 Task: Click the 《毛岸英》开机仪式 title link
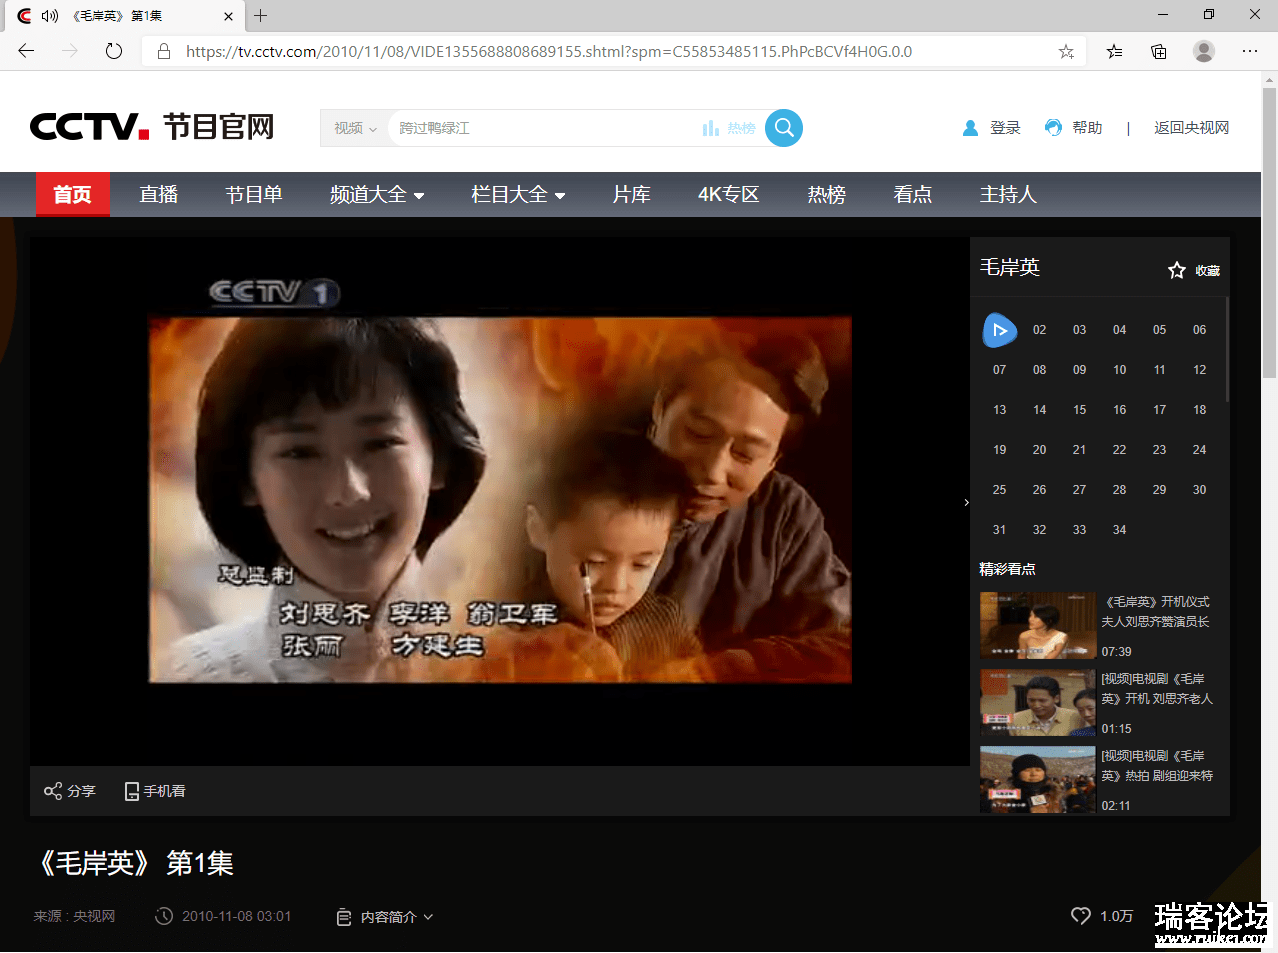pos(1156,611)
